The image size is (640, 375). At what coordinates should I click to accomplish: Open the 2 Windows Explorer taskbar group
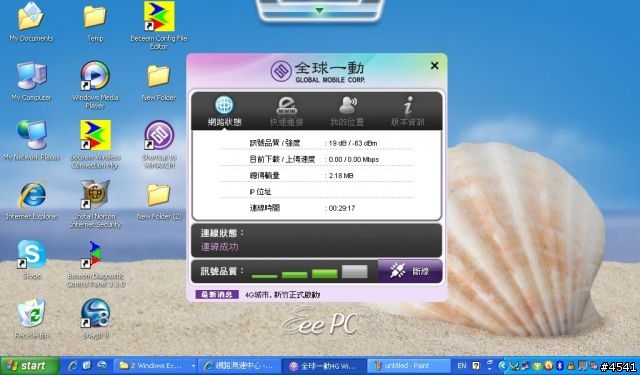tap(155, 366)
